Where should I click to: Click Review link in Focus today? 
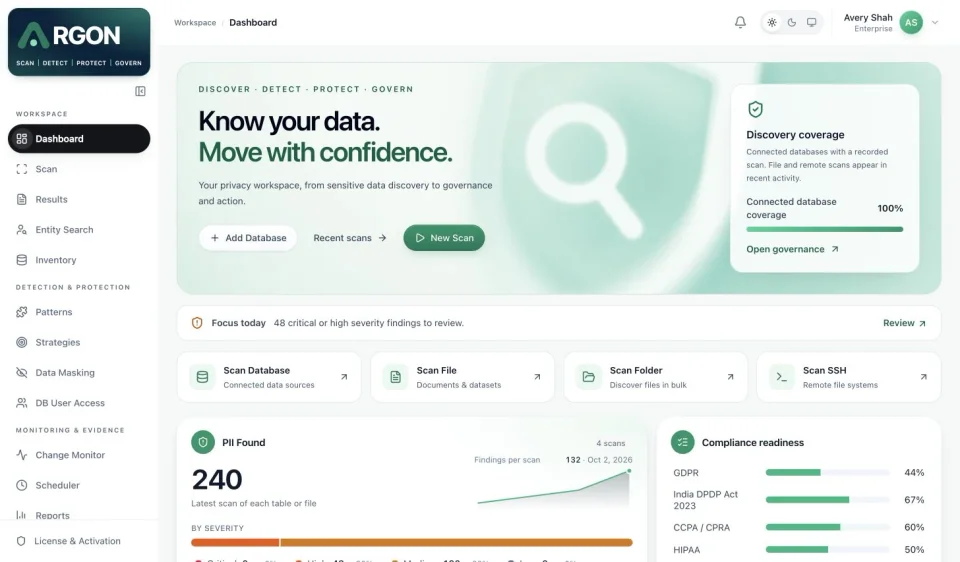904,323
